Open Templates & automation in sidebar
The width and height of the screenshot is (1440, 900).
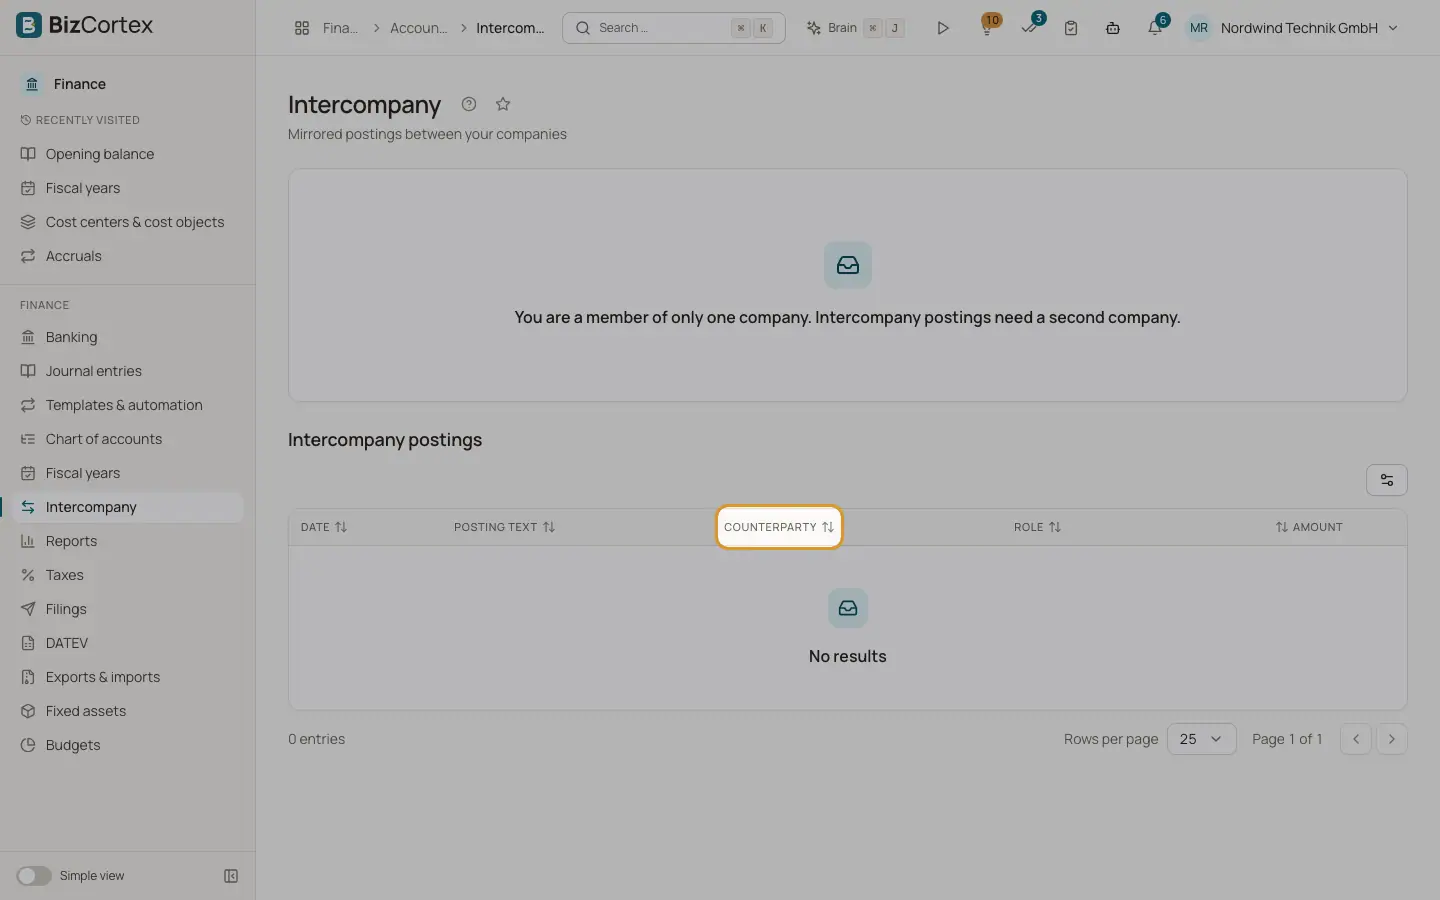[x=128, y=405]
